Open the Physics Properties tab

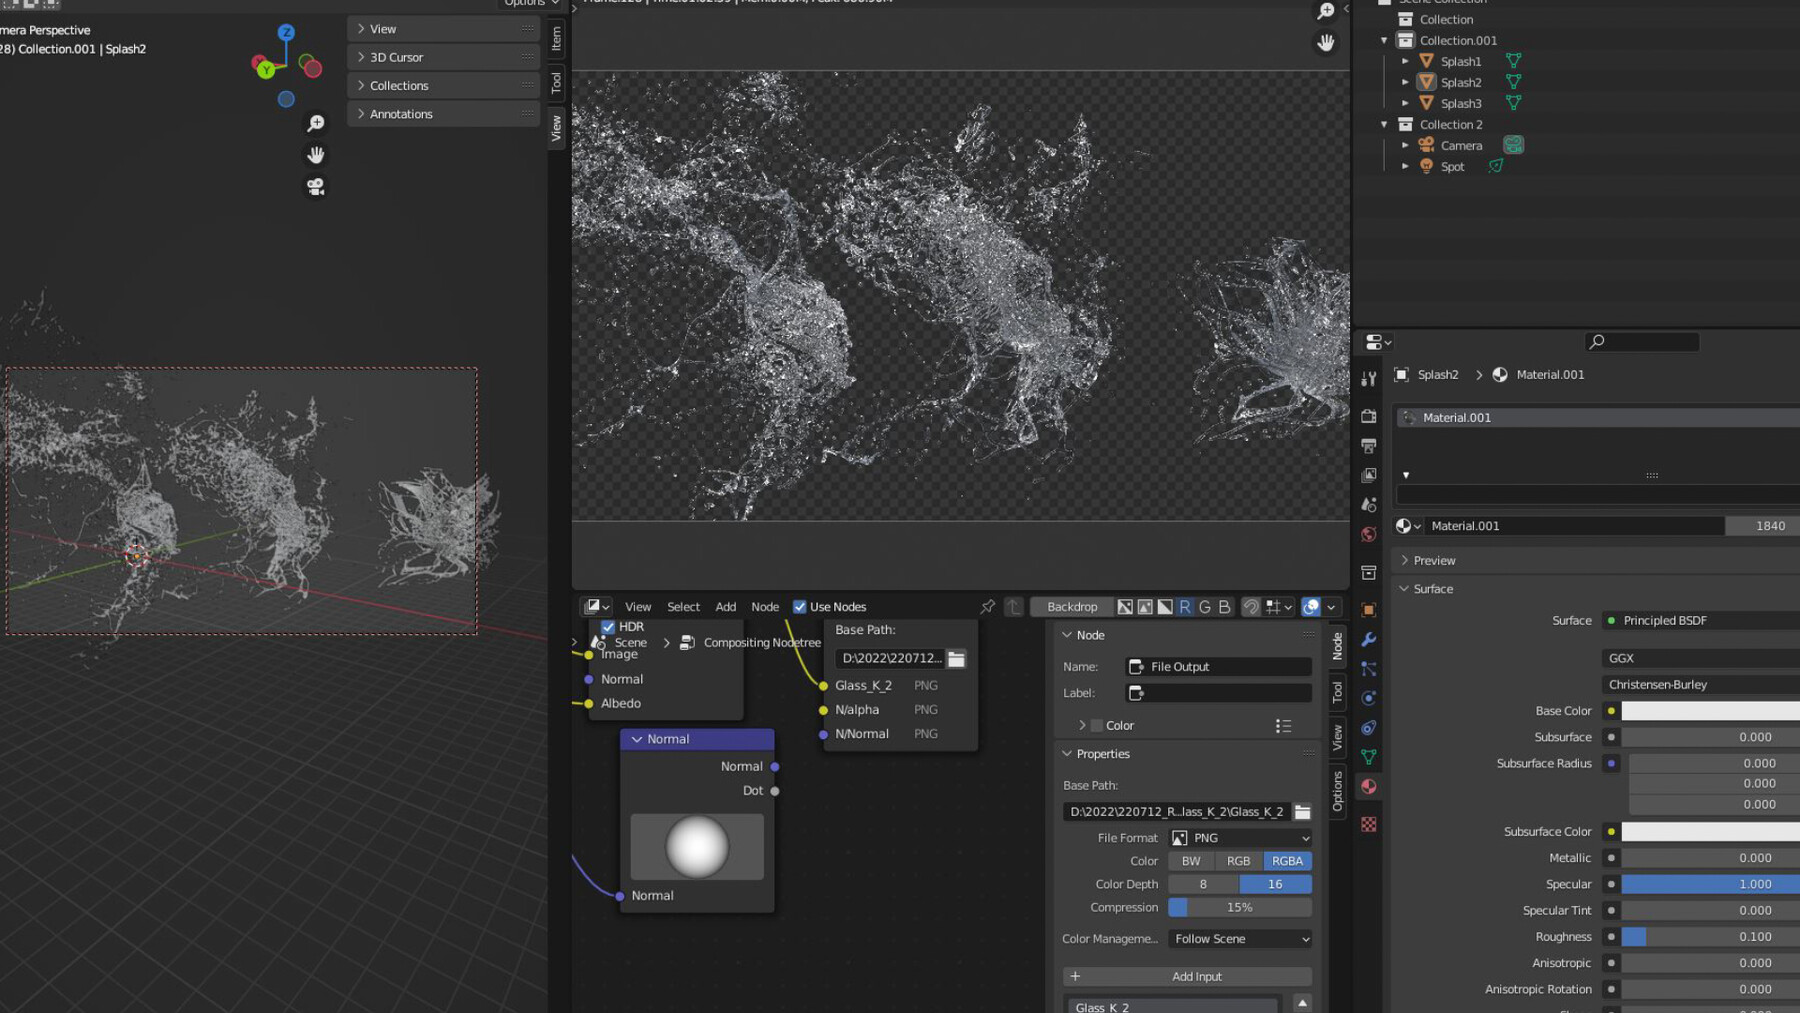point(1370,696)
